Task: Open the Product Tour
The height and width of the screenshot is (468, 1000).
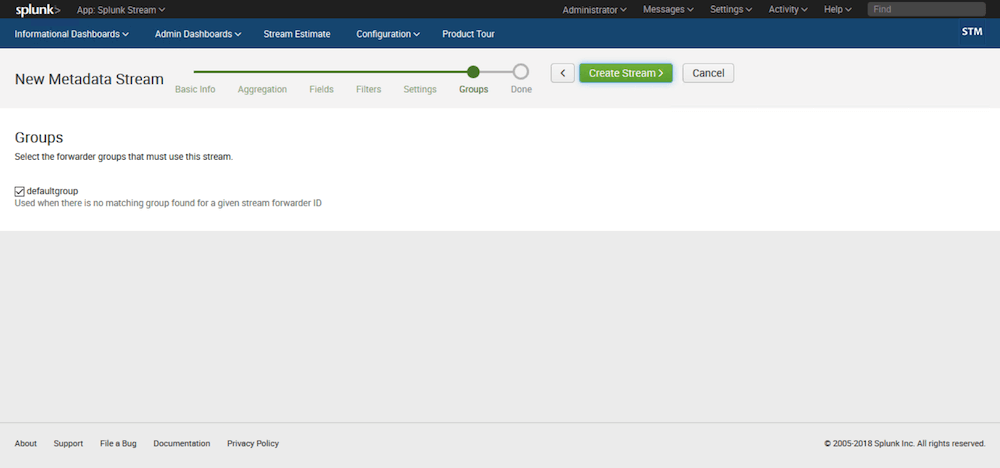Action: click(x=468, y=34)
